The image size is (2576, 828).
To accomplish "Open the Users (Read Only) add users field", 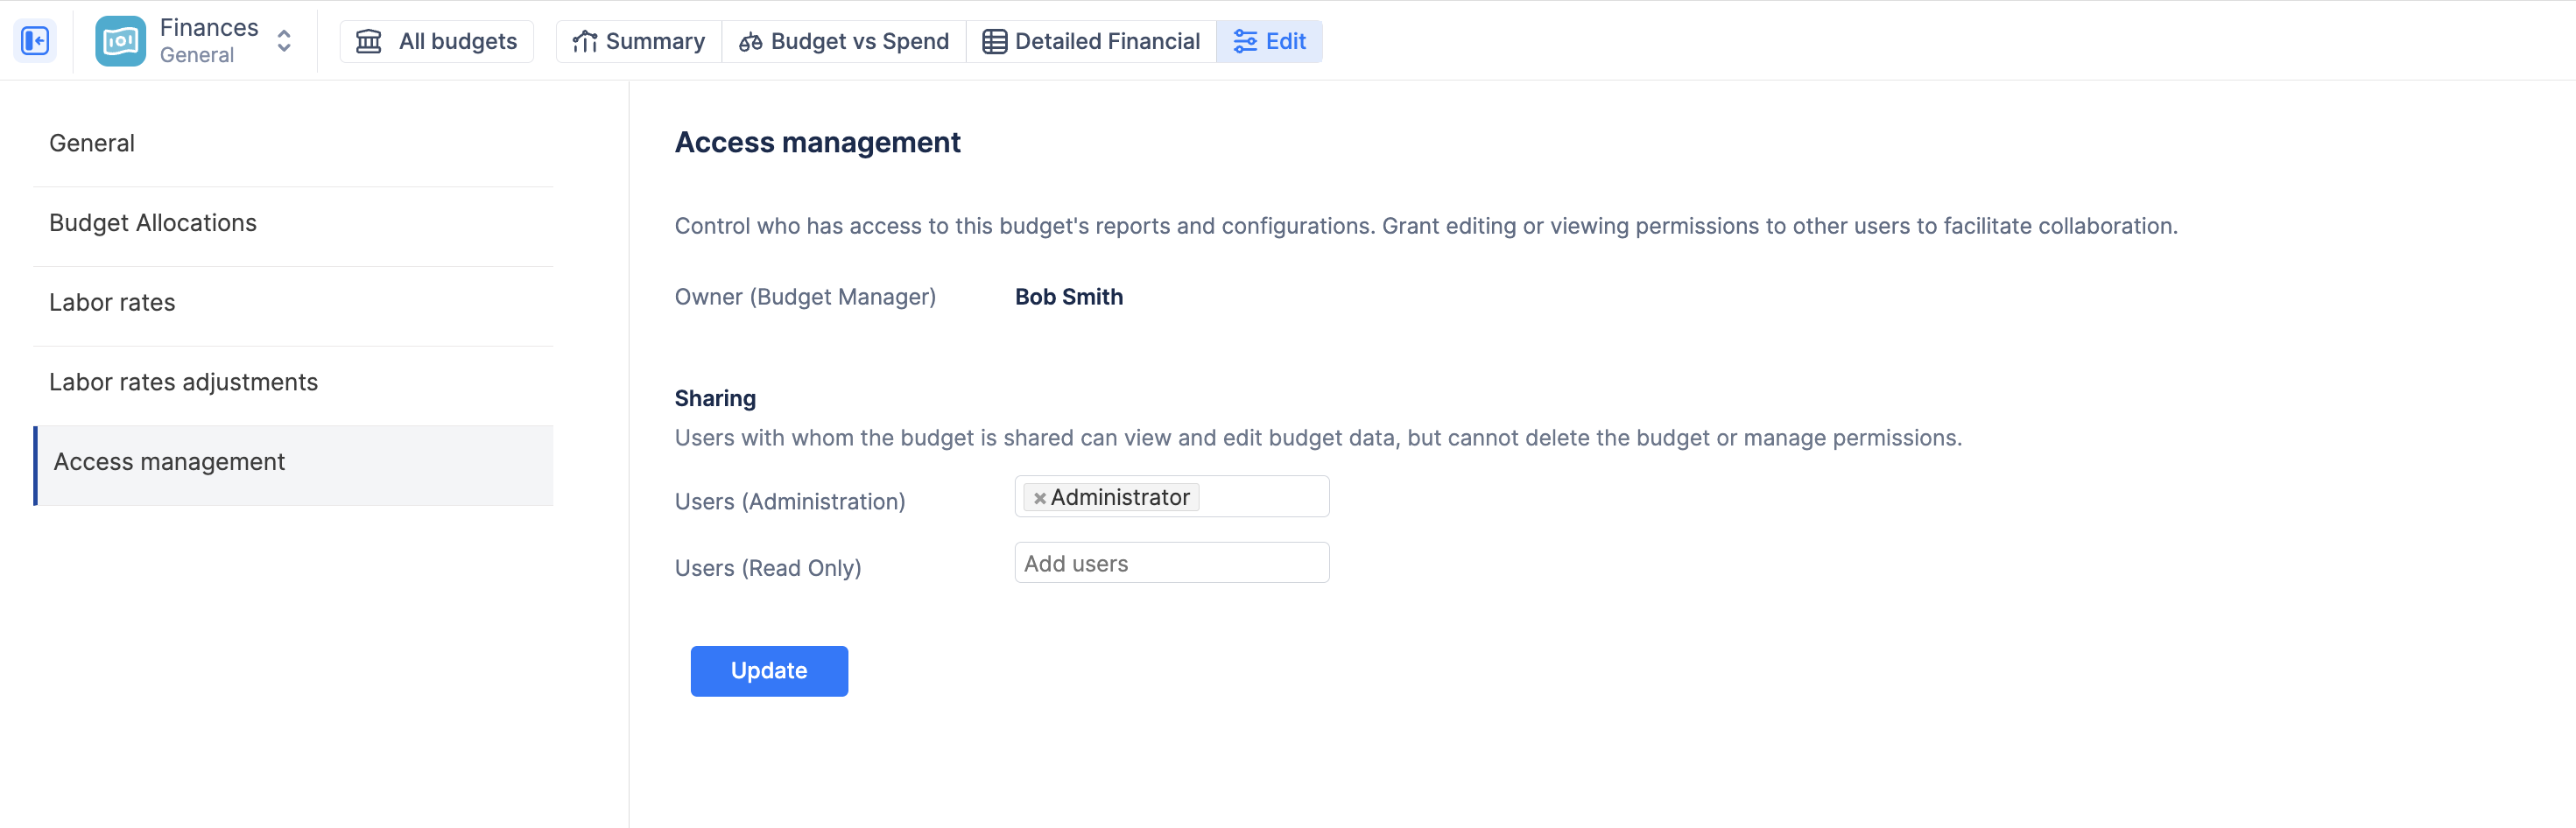I will tap(1171, 563).
